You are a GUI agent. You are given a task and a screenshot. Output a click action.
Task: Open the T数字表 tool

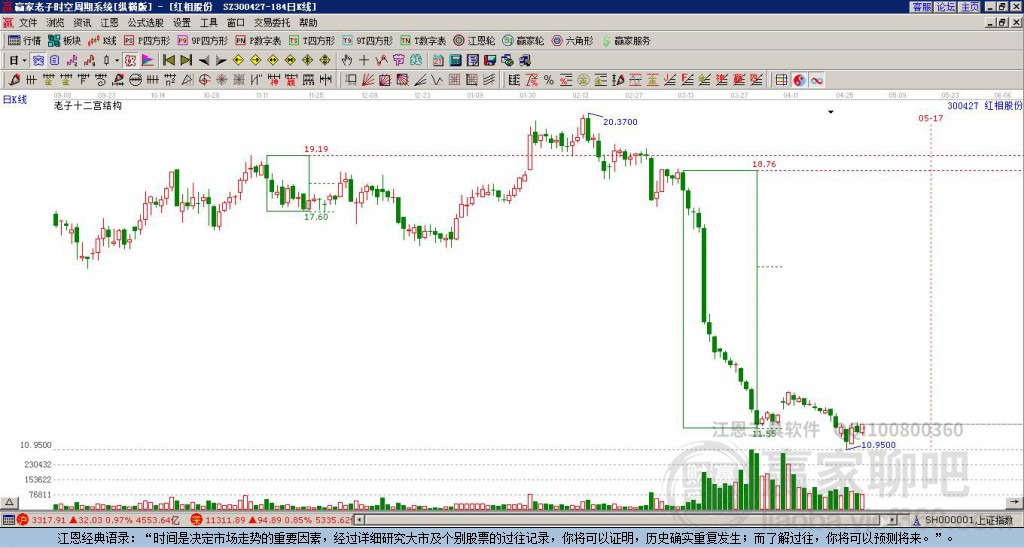click(x=423, y=40)
